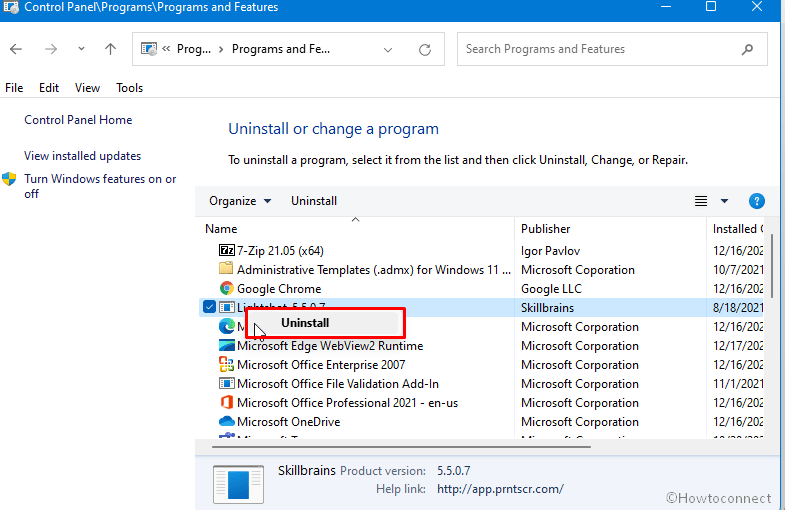Click the search magnifier icon

click(747, 49)
